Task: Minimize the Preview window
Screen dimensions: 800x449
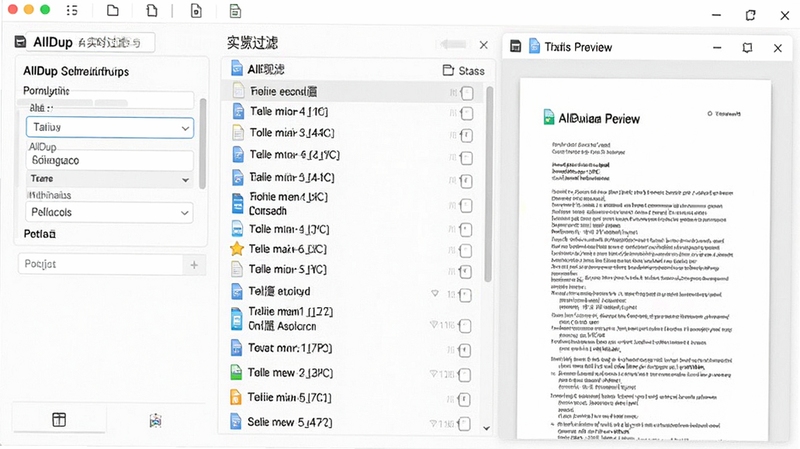Action: [x=717, y=47]
